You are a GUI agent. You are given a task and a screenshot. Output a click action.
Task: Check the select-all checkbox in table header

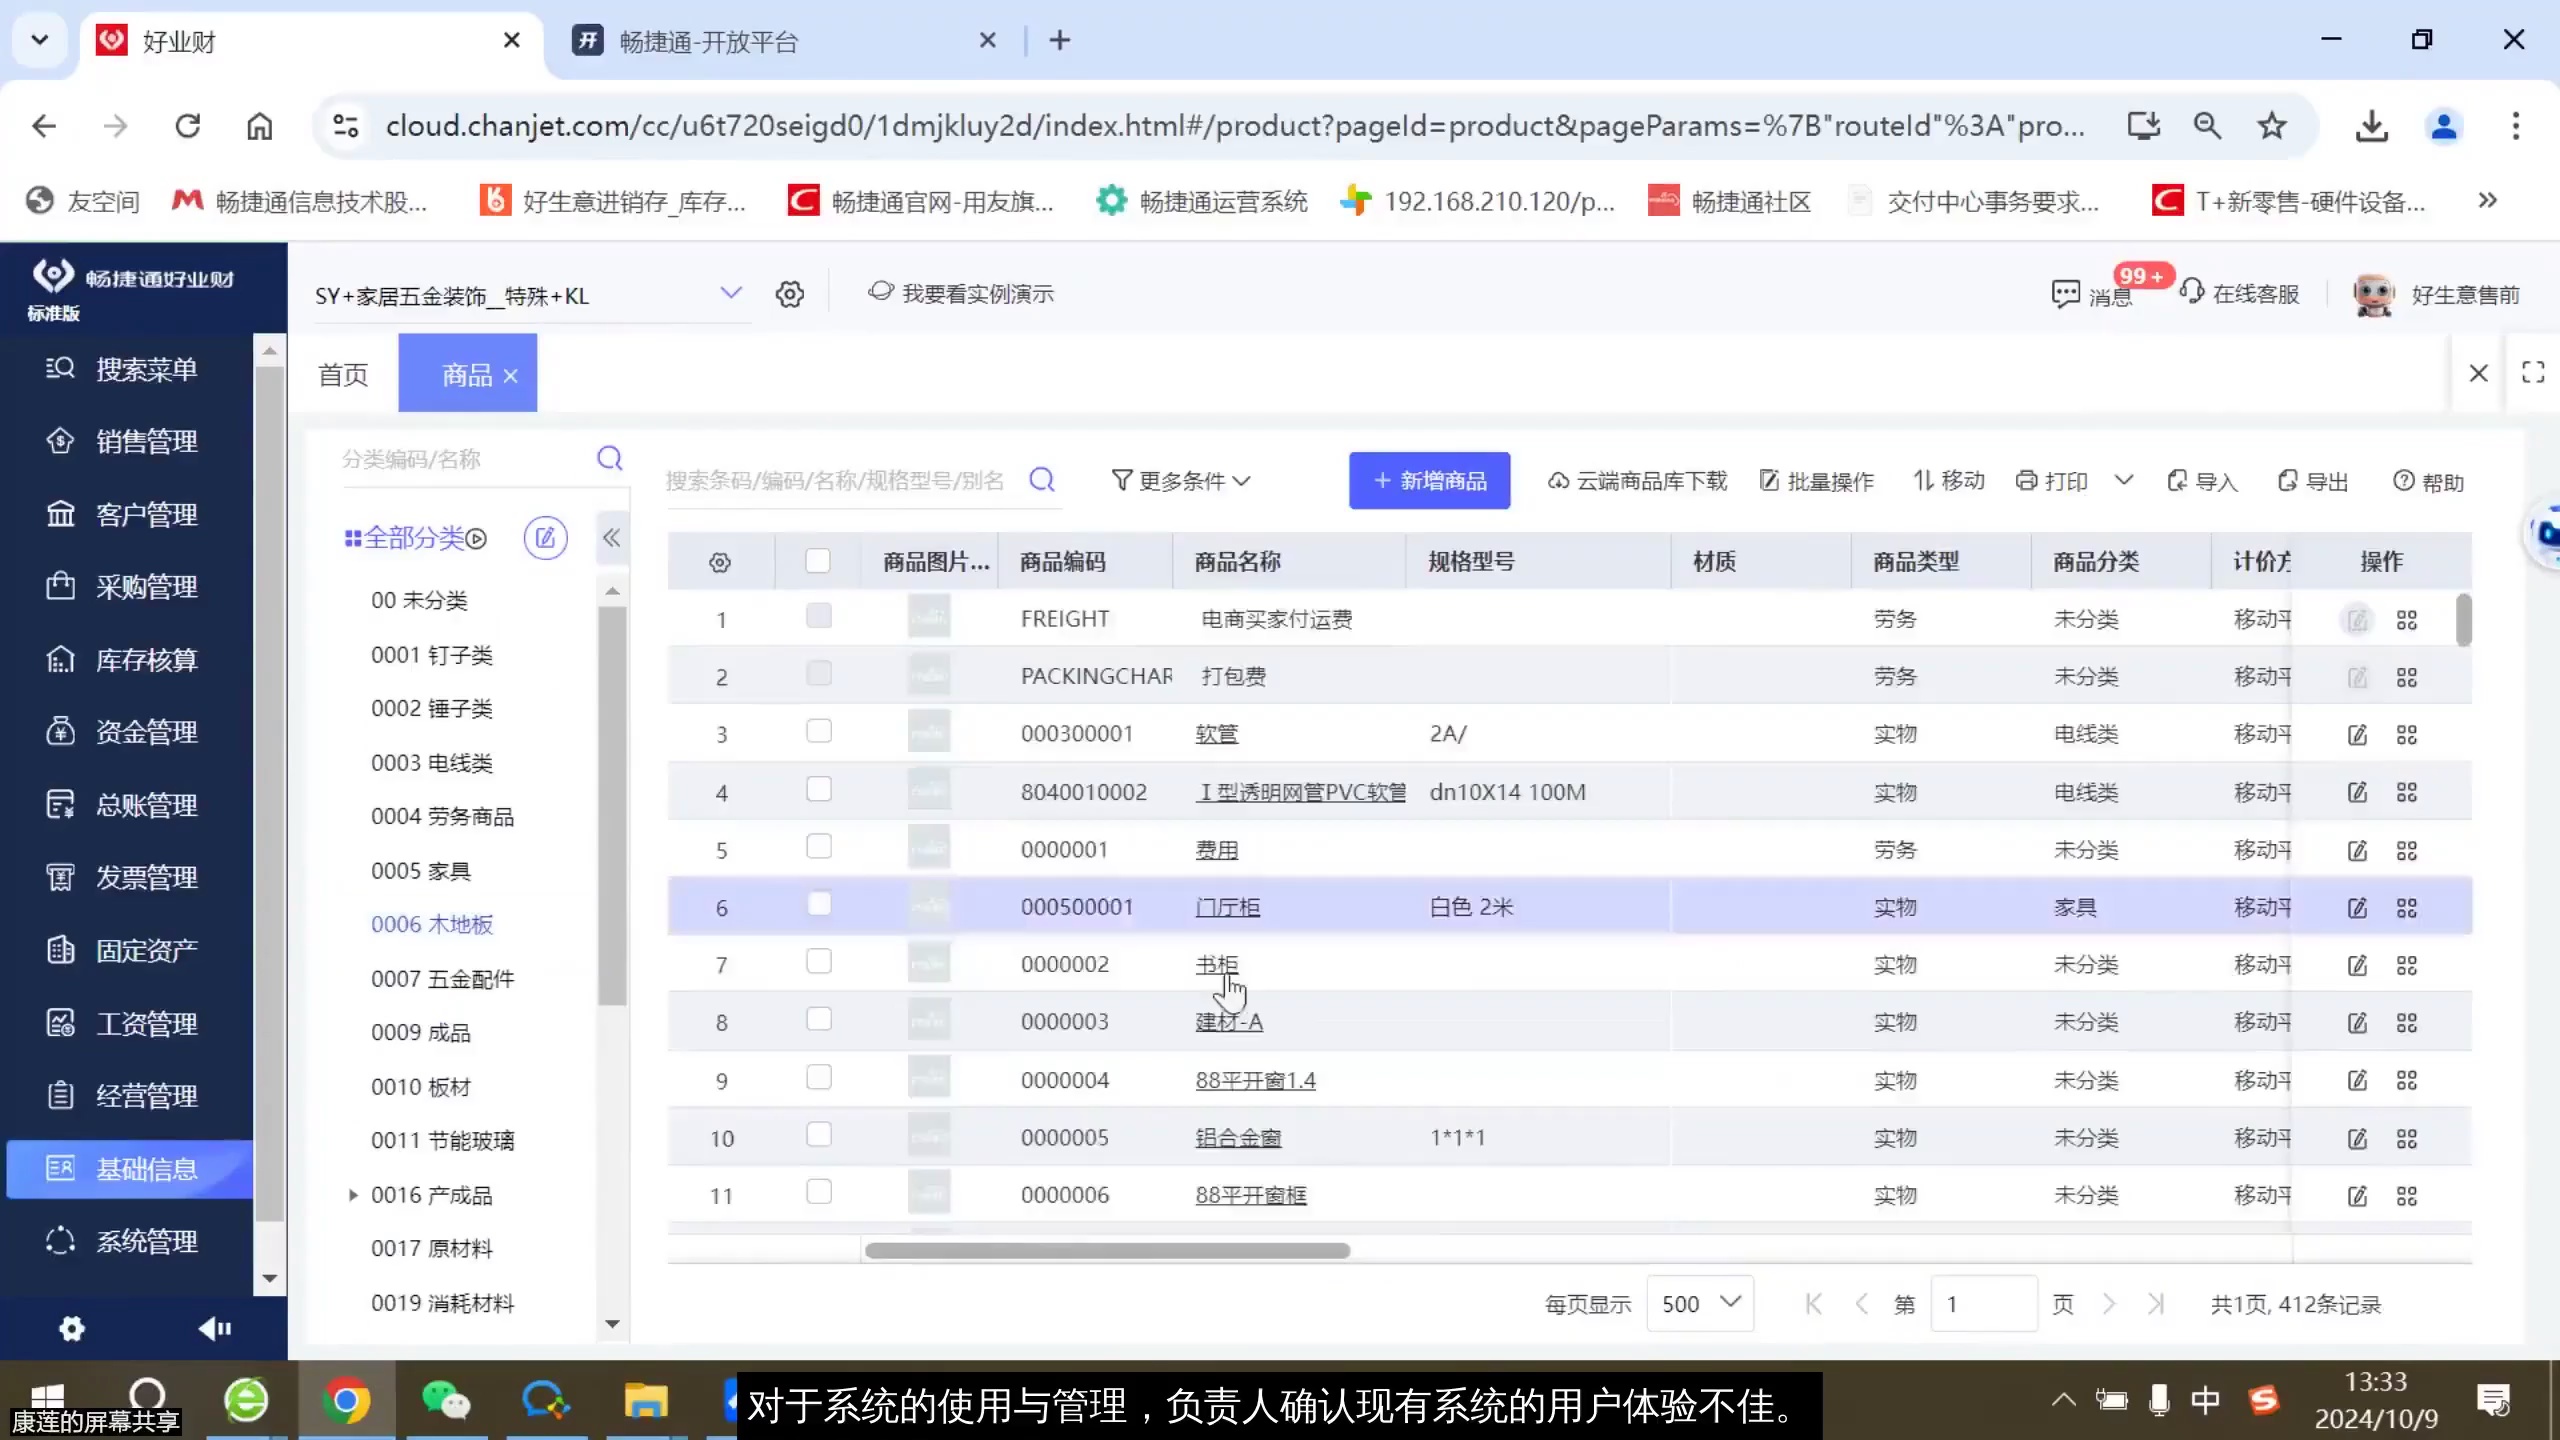[x=817, y=561]
